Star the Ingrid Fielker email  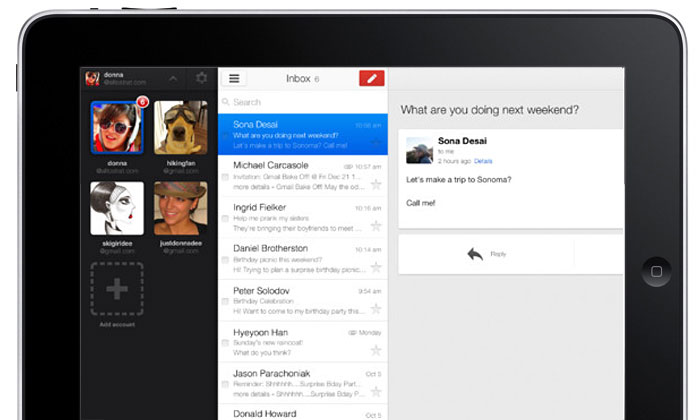pos(376,225)
